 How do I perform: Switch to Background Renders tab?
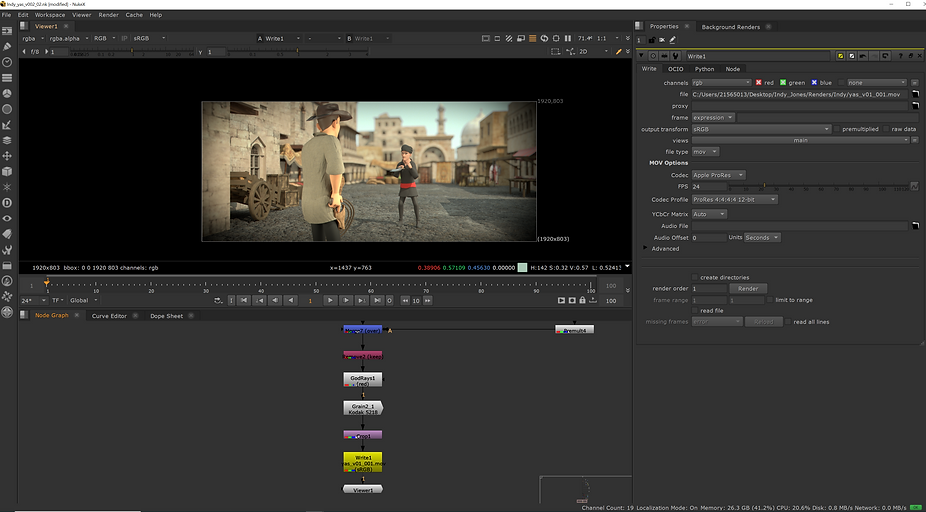(x=731, y=27)
